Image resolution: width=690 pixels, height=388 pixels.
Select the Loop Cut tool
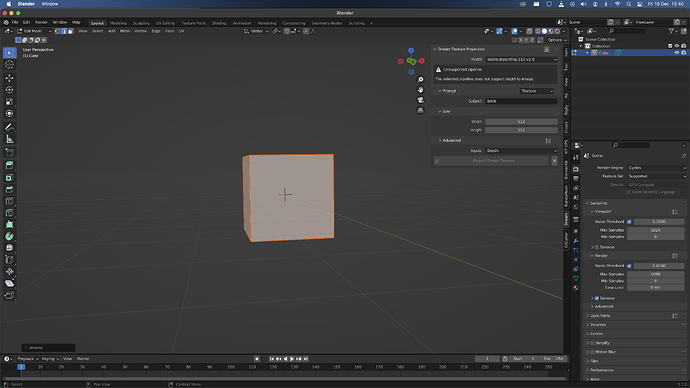coord(9,201)
